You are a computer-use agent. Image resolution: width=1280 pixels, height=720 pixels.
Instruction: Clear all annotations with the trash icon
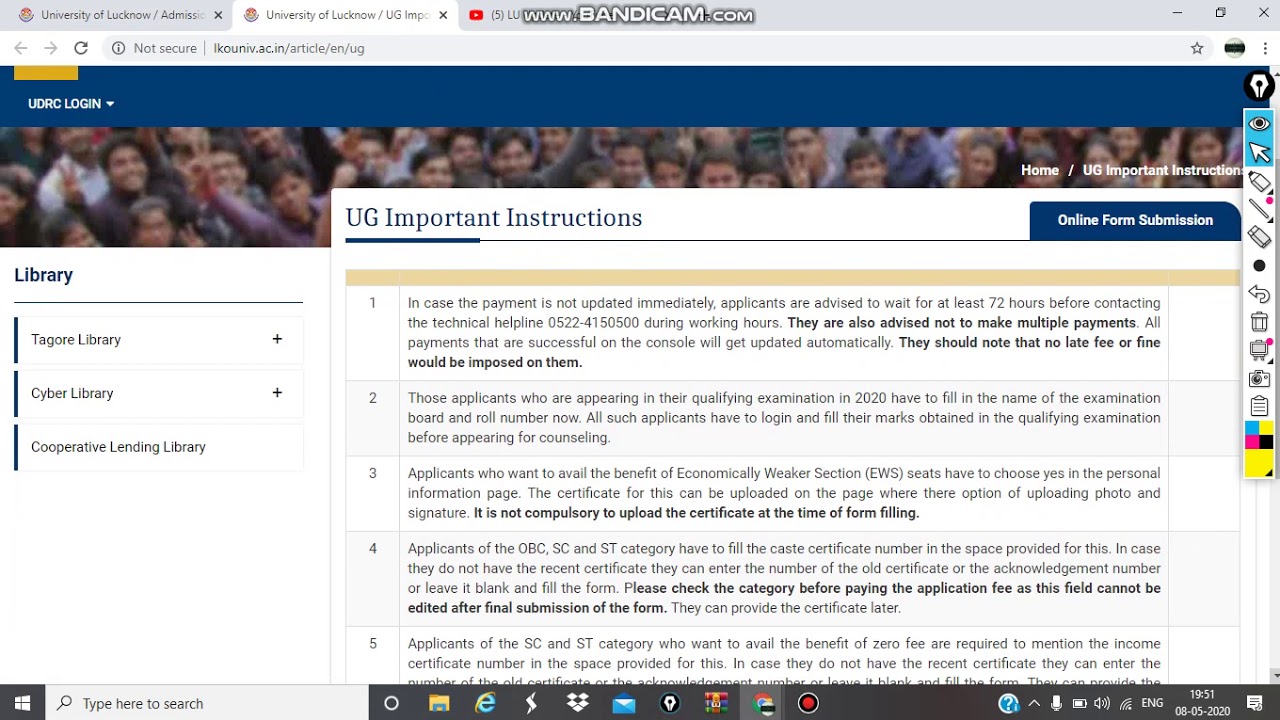point(1259,322)
